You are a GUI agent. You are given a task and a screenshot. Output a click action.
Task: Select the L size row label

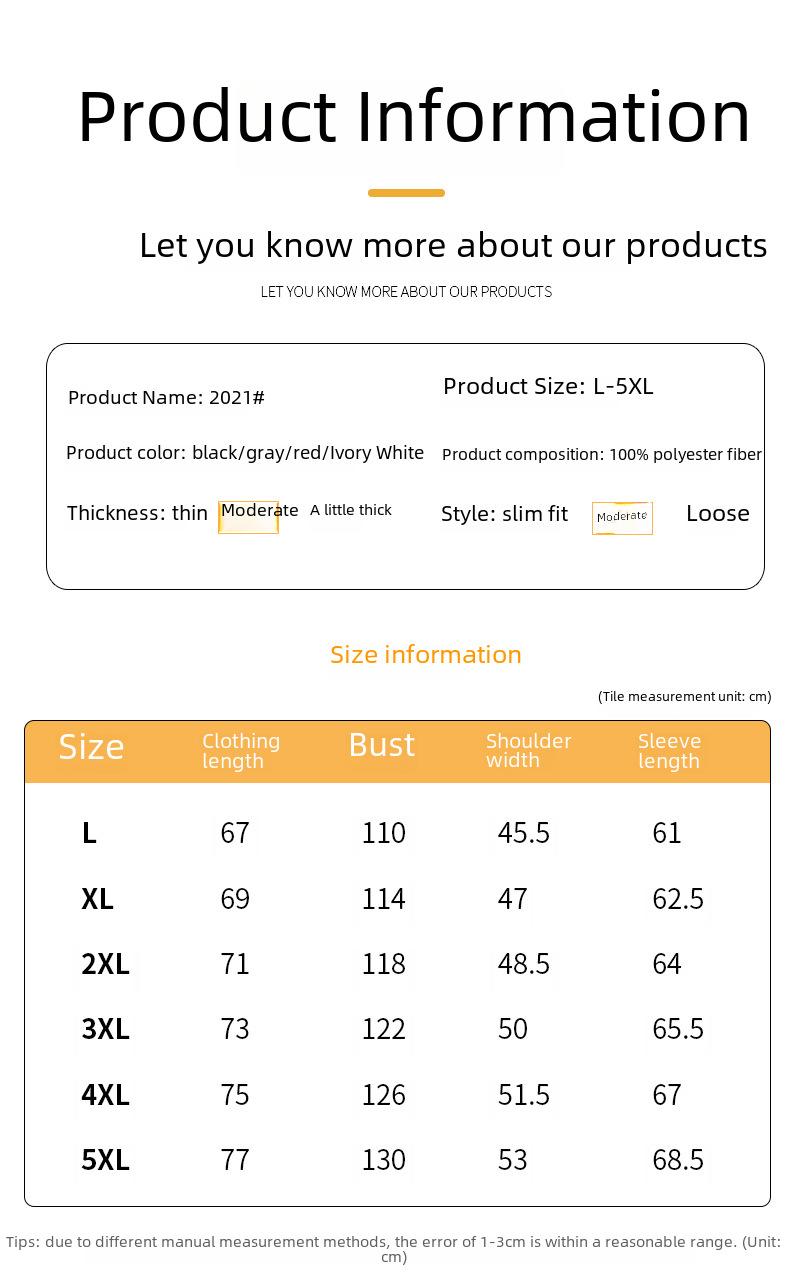pyautogui.click(x=89, y=833)
